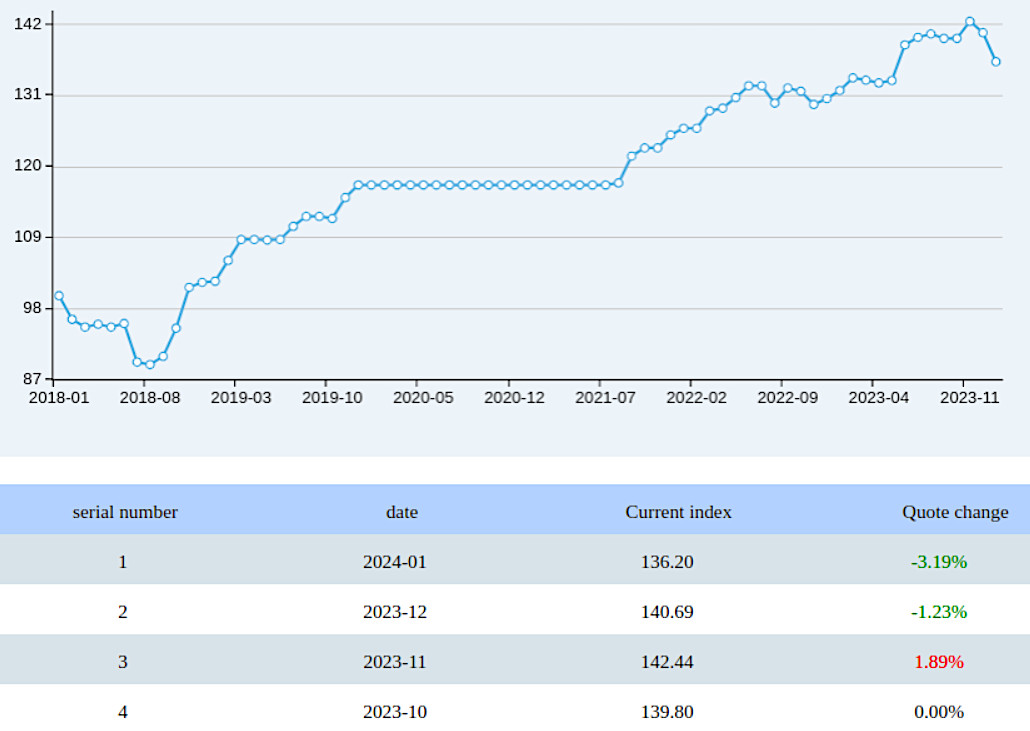The height and width of the screenshot is (731, 1030).
Task: Select the first data point near 2018-01
Action: tap(57, 294)
